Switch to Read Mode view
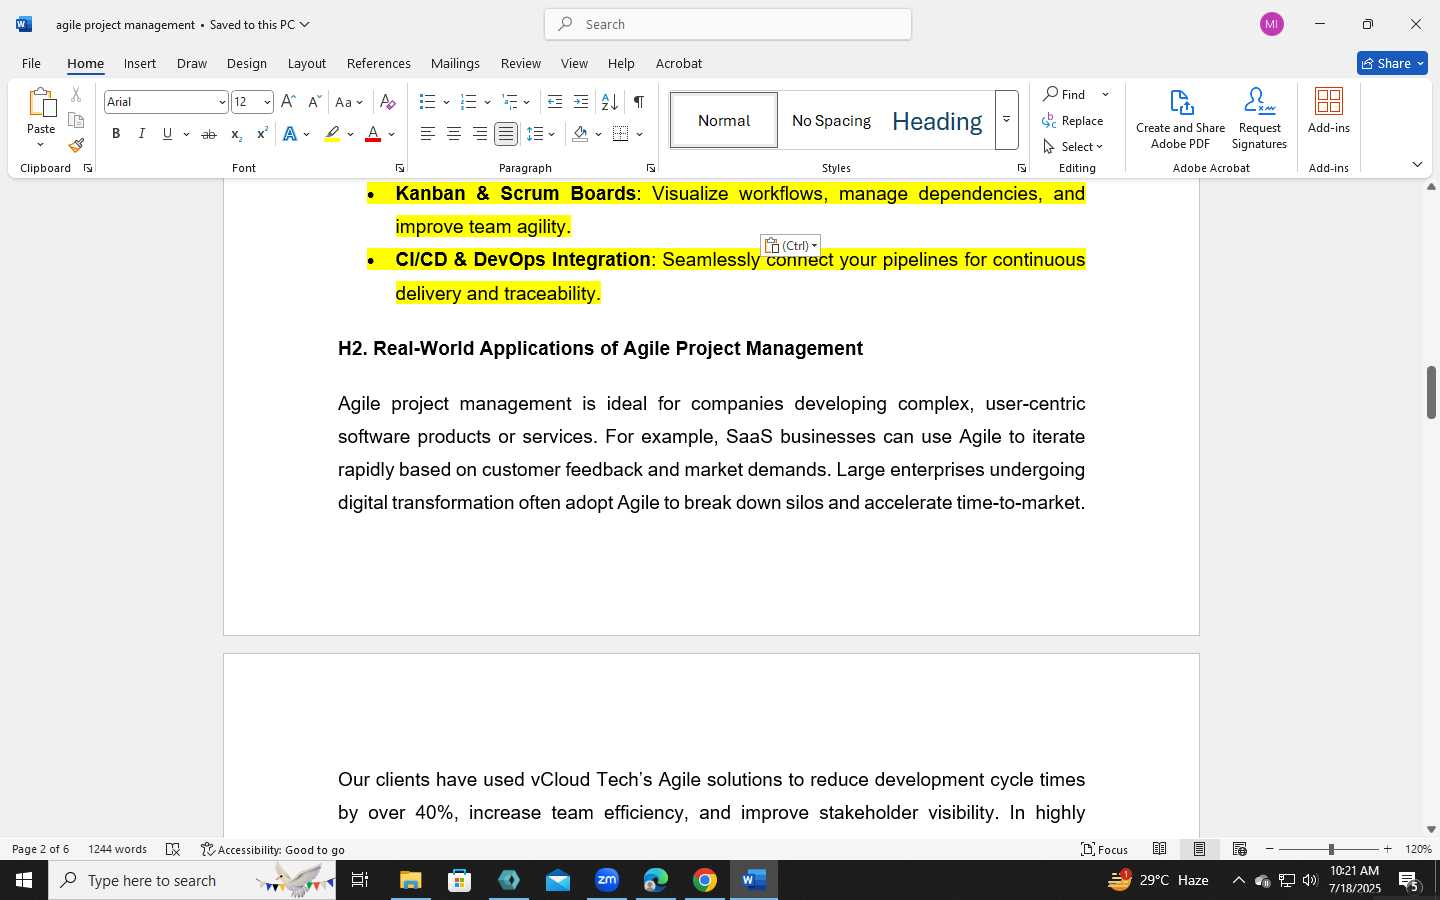This screenshot has height=900, width=1440. (1159, 849)
